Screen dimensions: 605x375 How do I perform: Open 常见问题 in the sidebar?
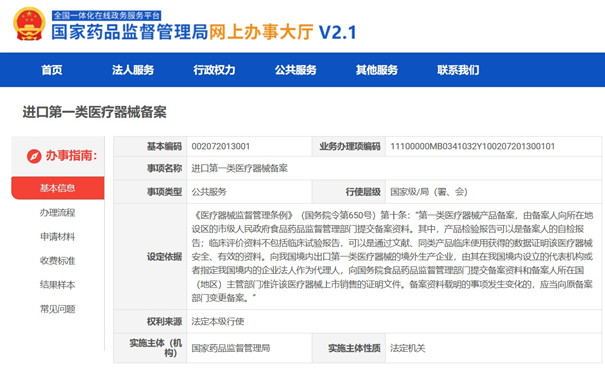(58, 309)
